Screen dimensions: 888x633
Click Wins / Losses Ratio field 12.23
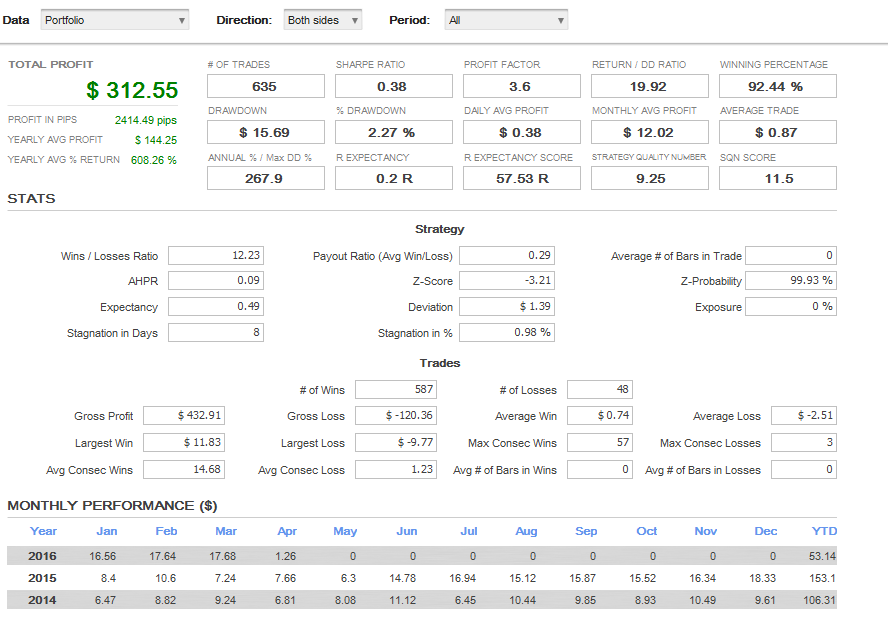[x=216, y=255]
